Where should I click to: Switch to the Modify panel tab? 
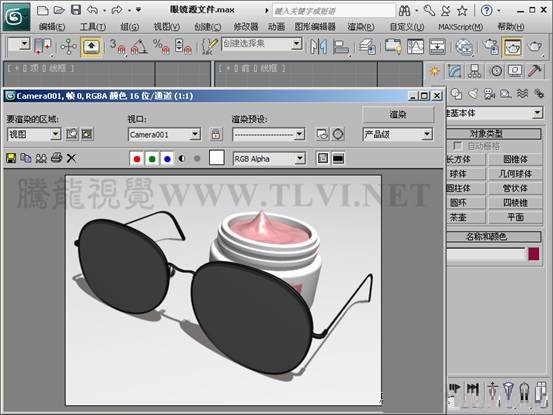coord(455,71)
